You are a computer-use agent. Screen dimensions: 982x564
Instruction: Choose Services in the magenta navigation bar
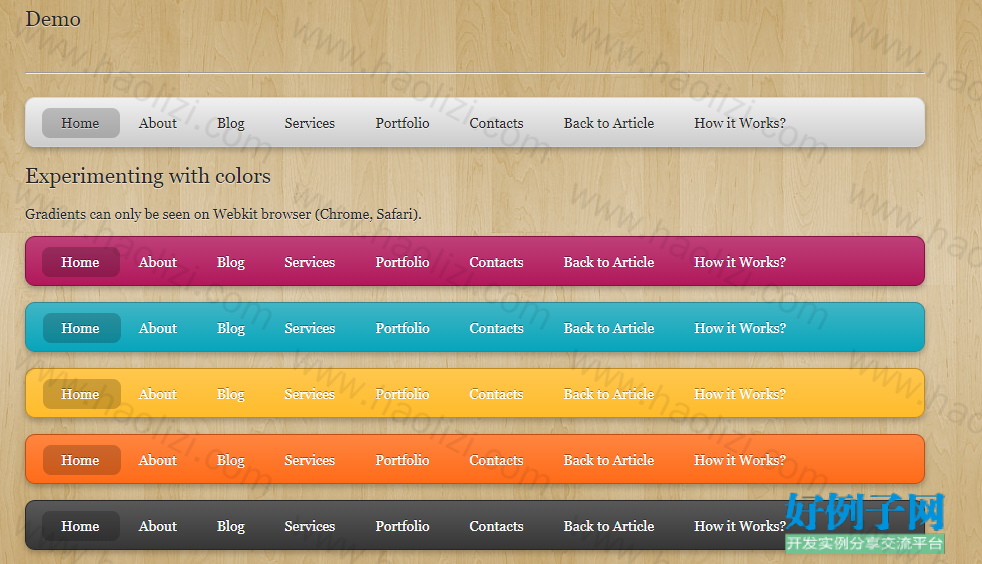click(309, 262)
